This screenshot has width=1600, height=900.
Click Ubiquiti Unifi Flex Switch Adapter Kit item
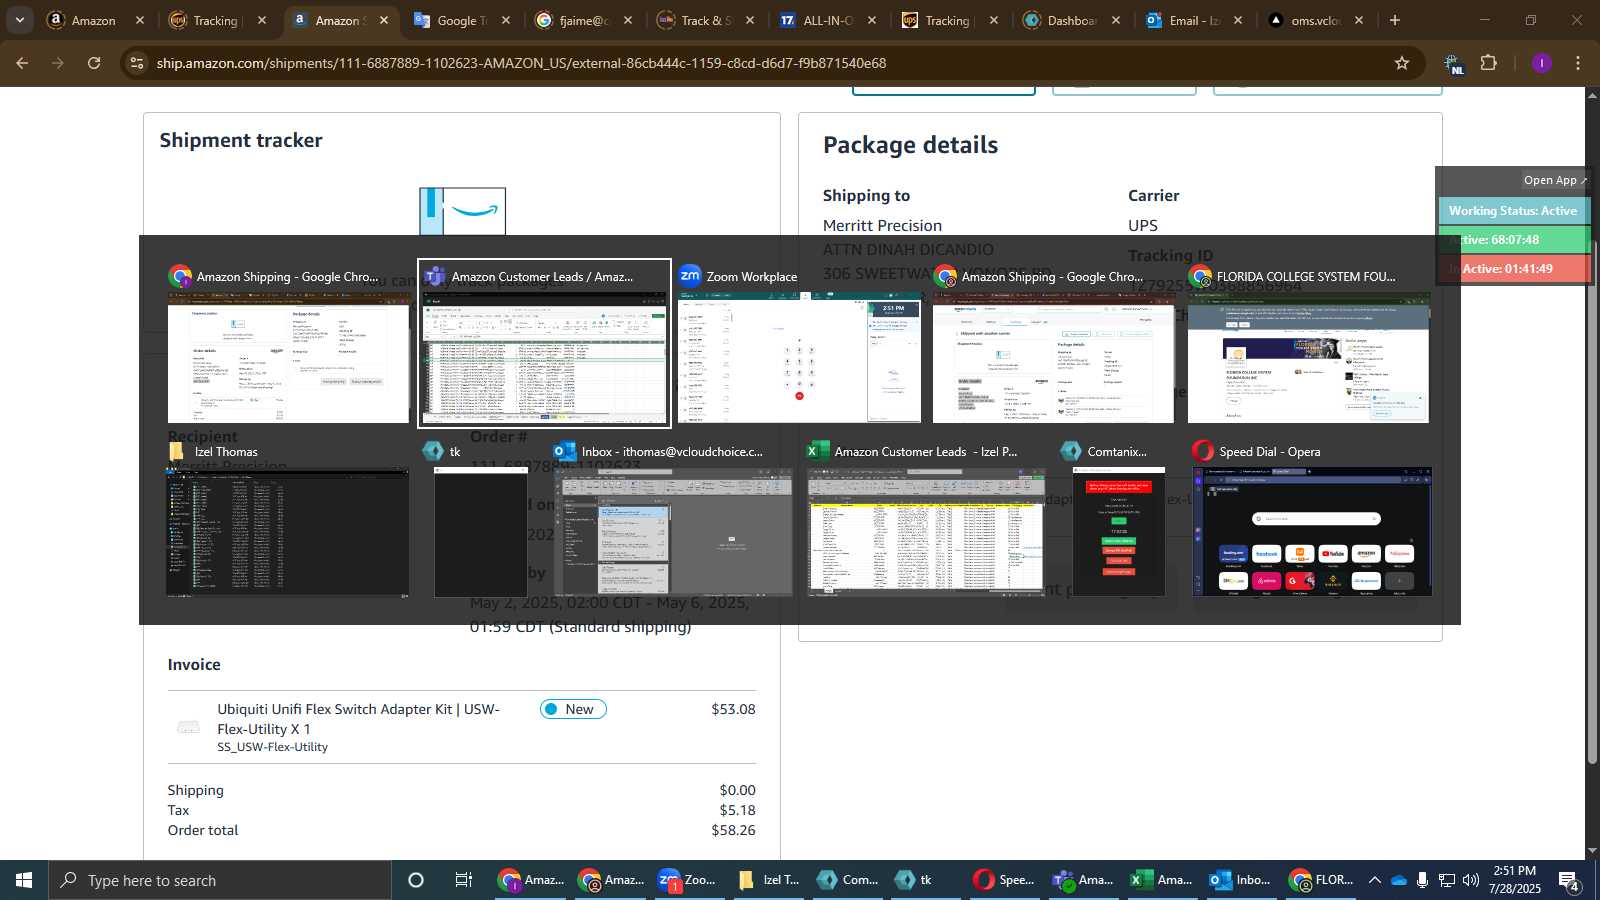359,719
